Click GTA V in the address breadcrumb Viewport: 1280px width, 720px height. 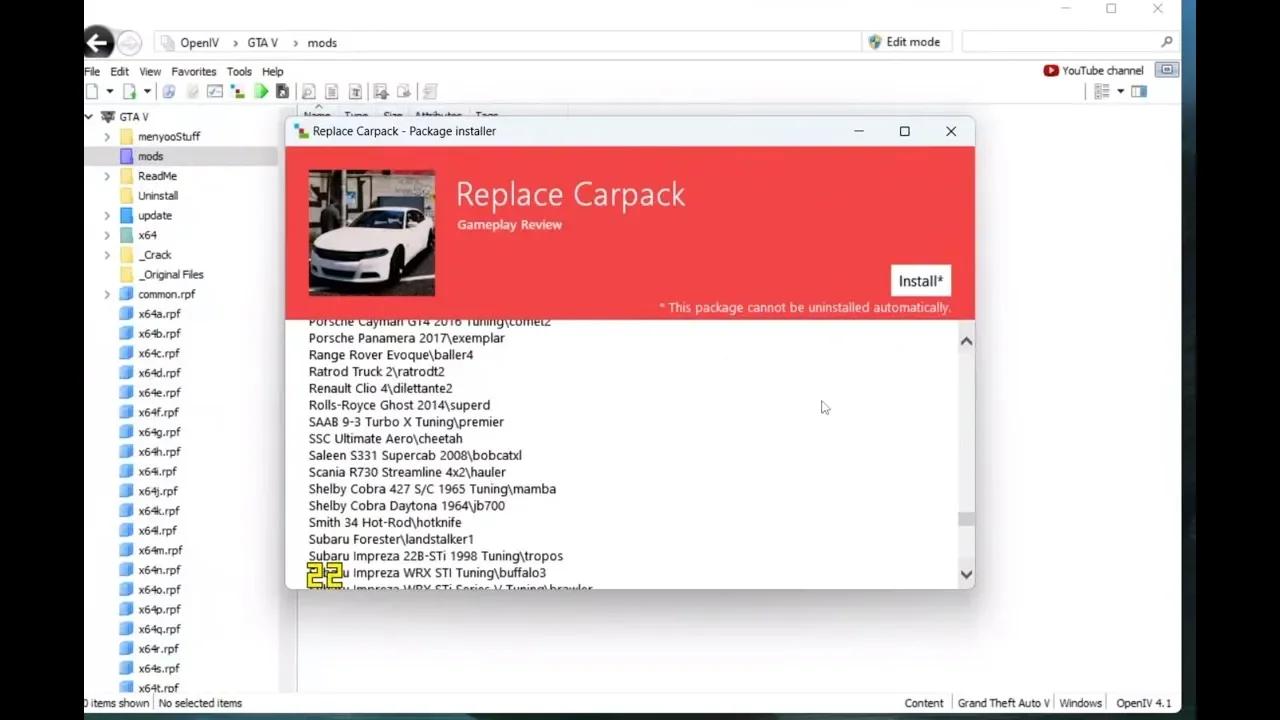tap(263, 43)
